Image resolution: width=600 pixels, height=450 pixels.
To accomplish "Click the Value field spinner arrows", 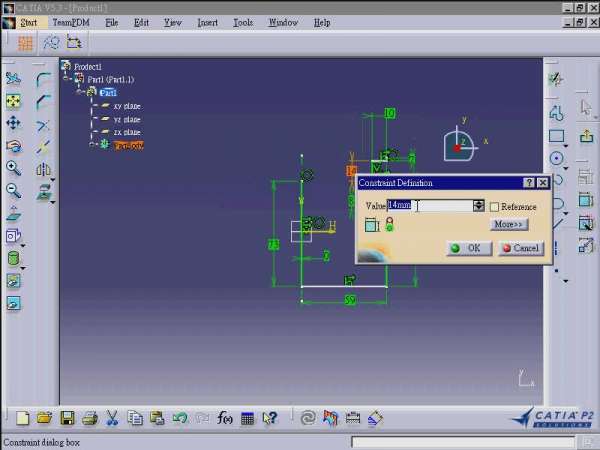I will pos(479,206).
